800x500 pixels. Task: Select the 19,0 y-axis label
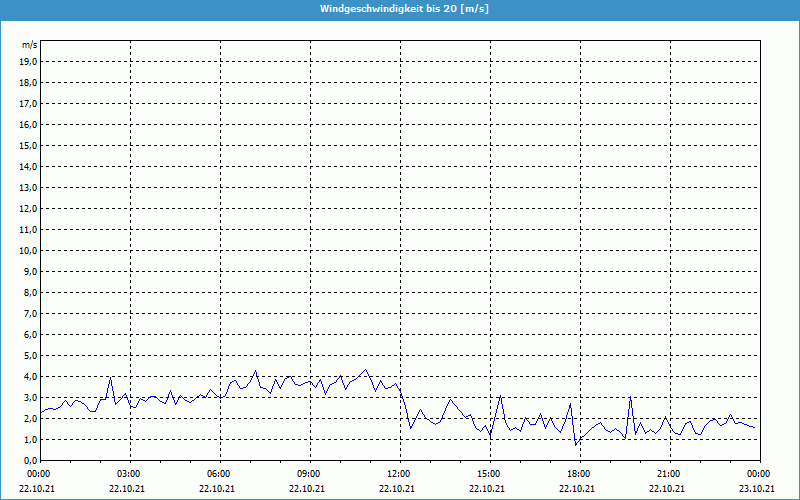[x=29, y=61]
